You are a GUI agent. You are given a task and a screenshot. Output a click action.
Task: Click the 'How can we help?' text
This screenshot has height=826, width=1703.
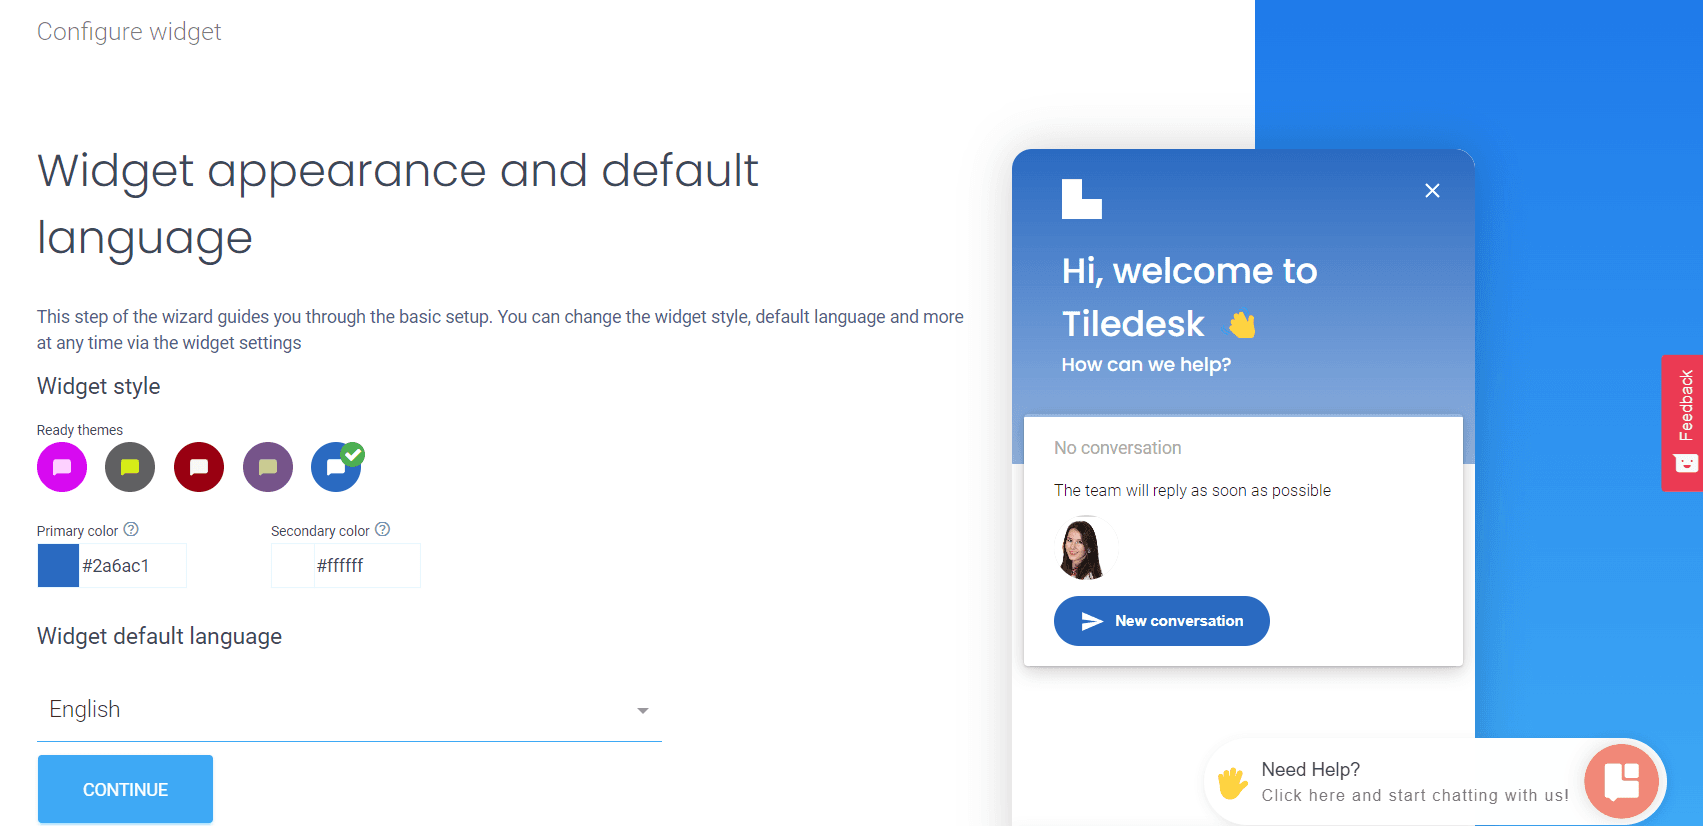(x=1146, y=365)
